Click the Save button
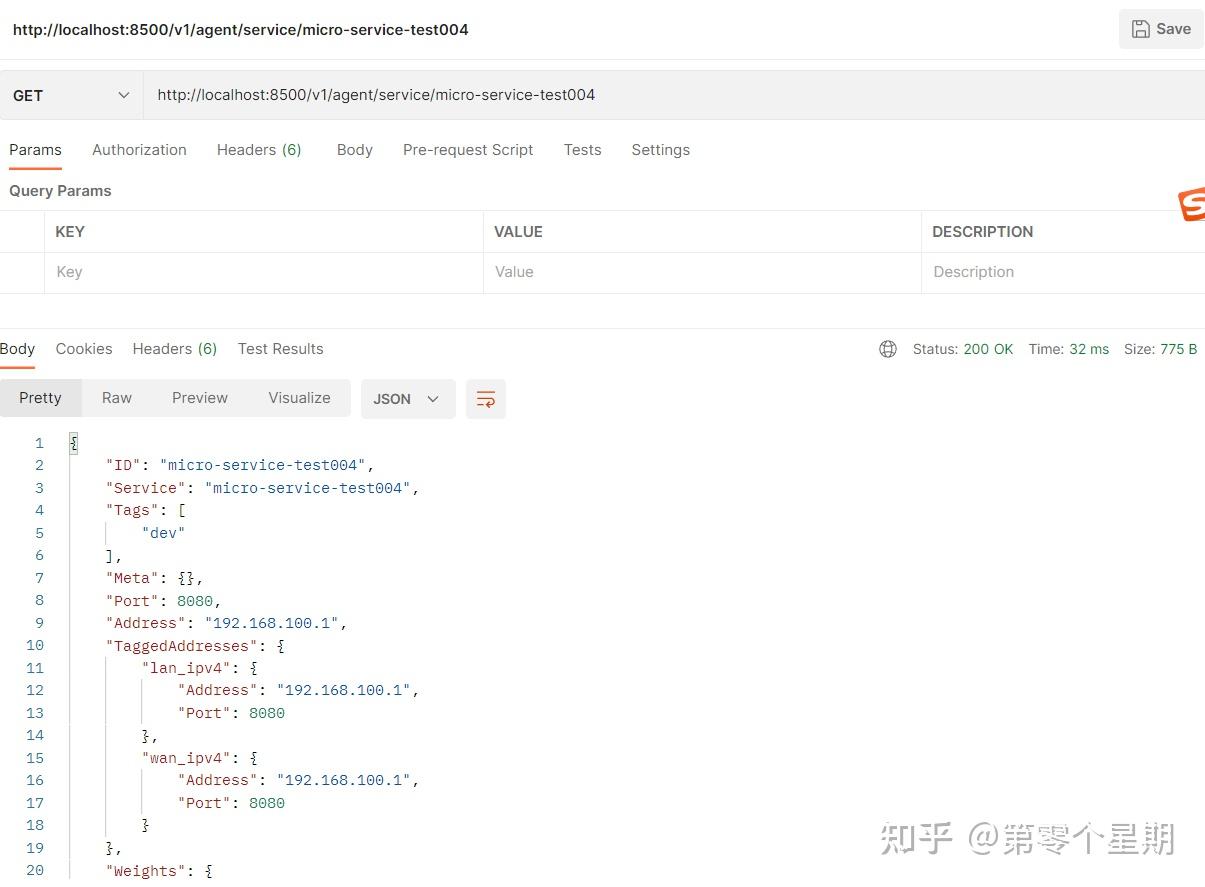Screen dimensions: 1205x887 tap(1161, 29)
